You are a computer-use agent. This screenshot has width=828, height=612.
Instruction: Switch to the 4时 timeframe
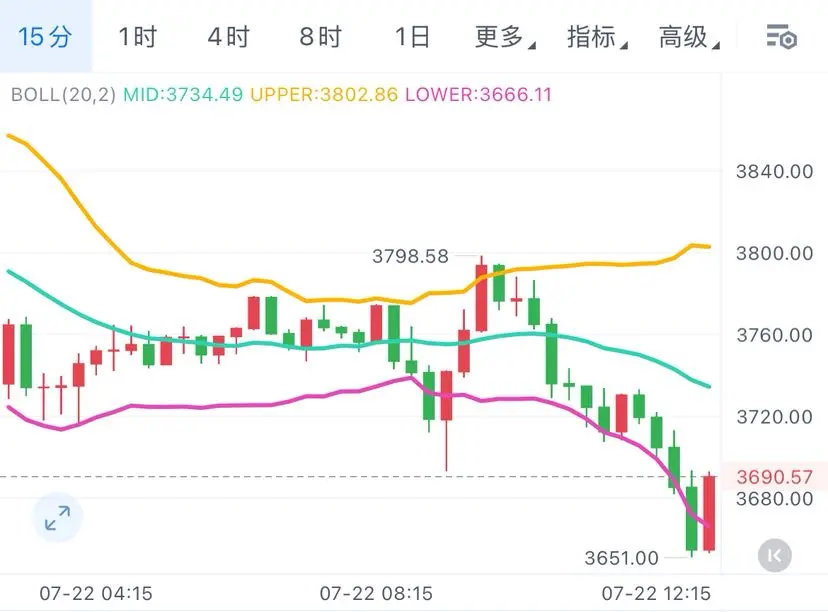(228, 37)
